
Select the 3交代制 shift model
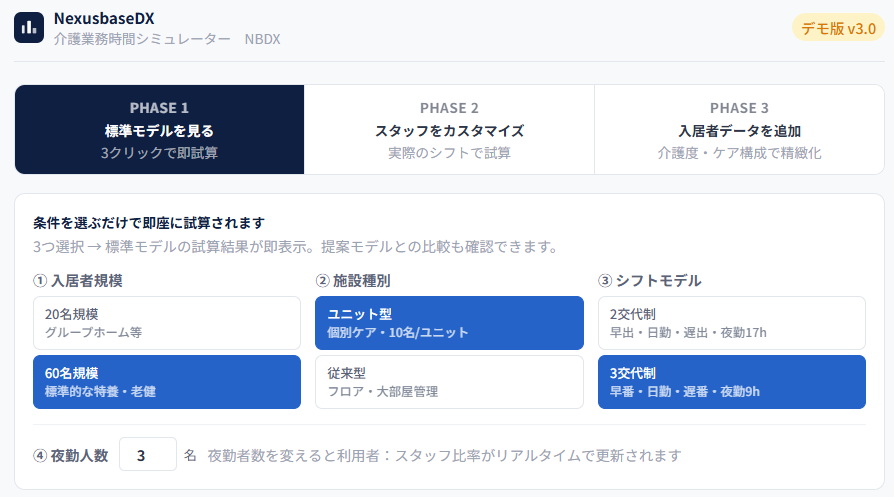click(x=731, y=381)
